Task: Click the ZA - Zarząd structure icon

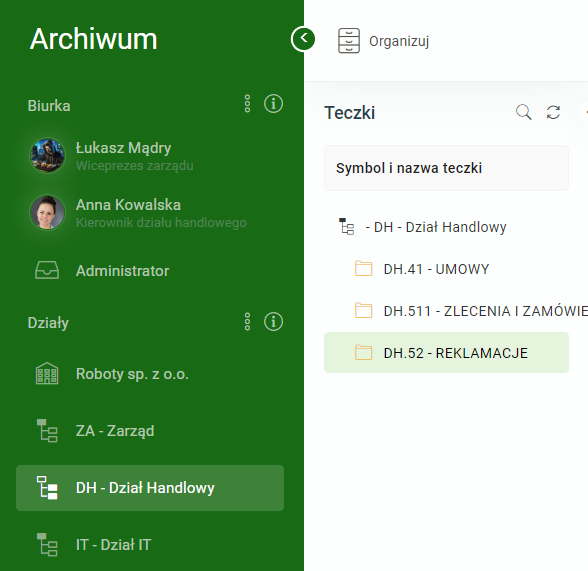Action: pos(47,431)
